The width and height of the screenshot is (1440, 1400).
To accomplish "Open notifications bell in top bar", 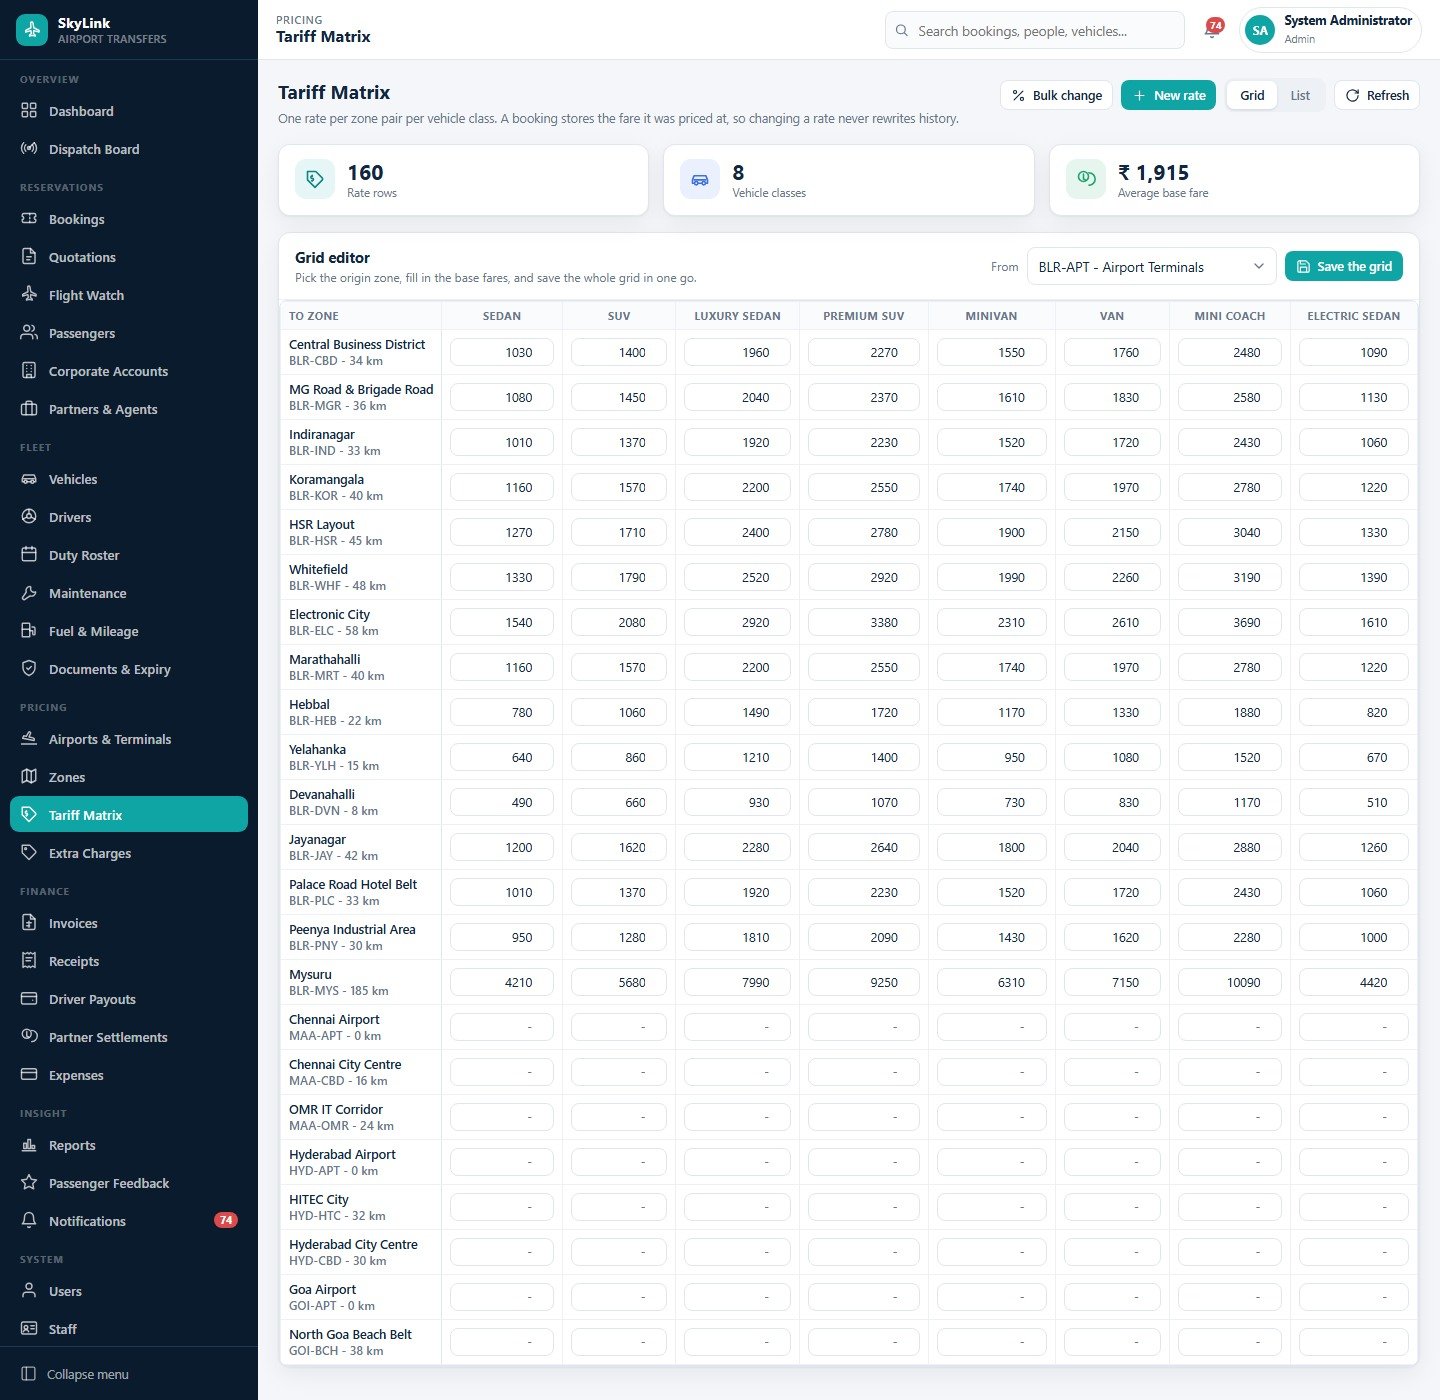I will click(1212, 31).
